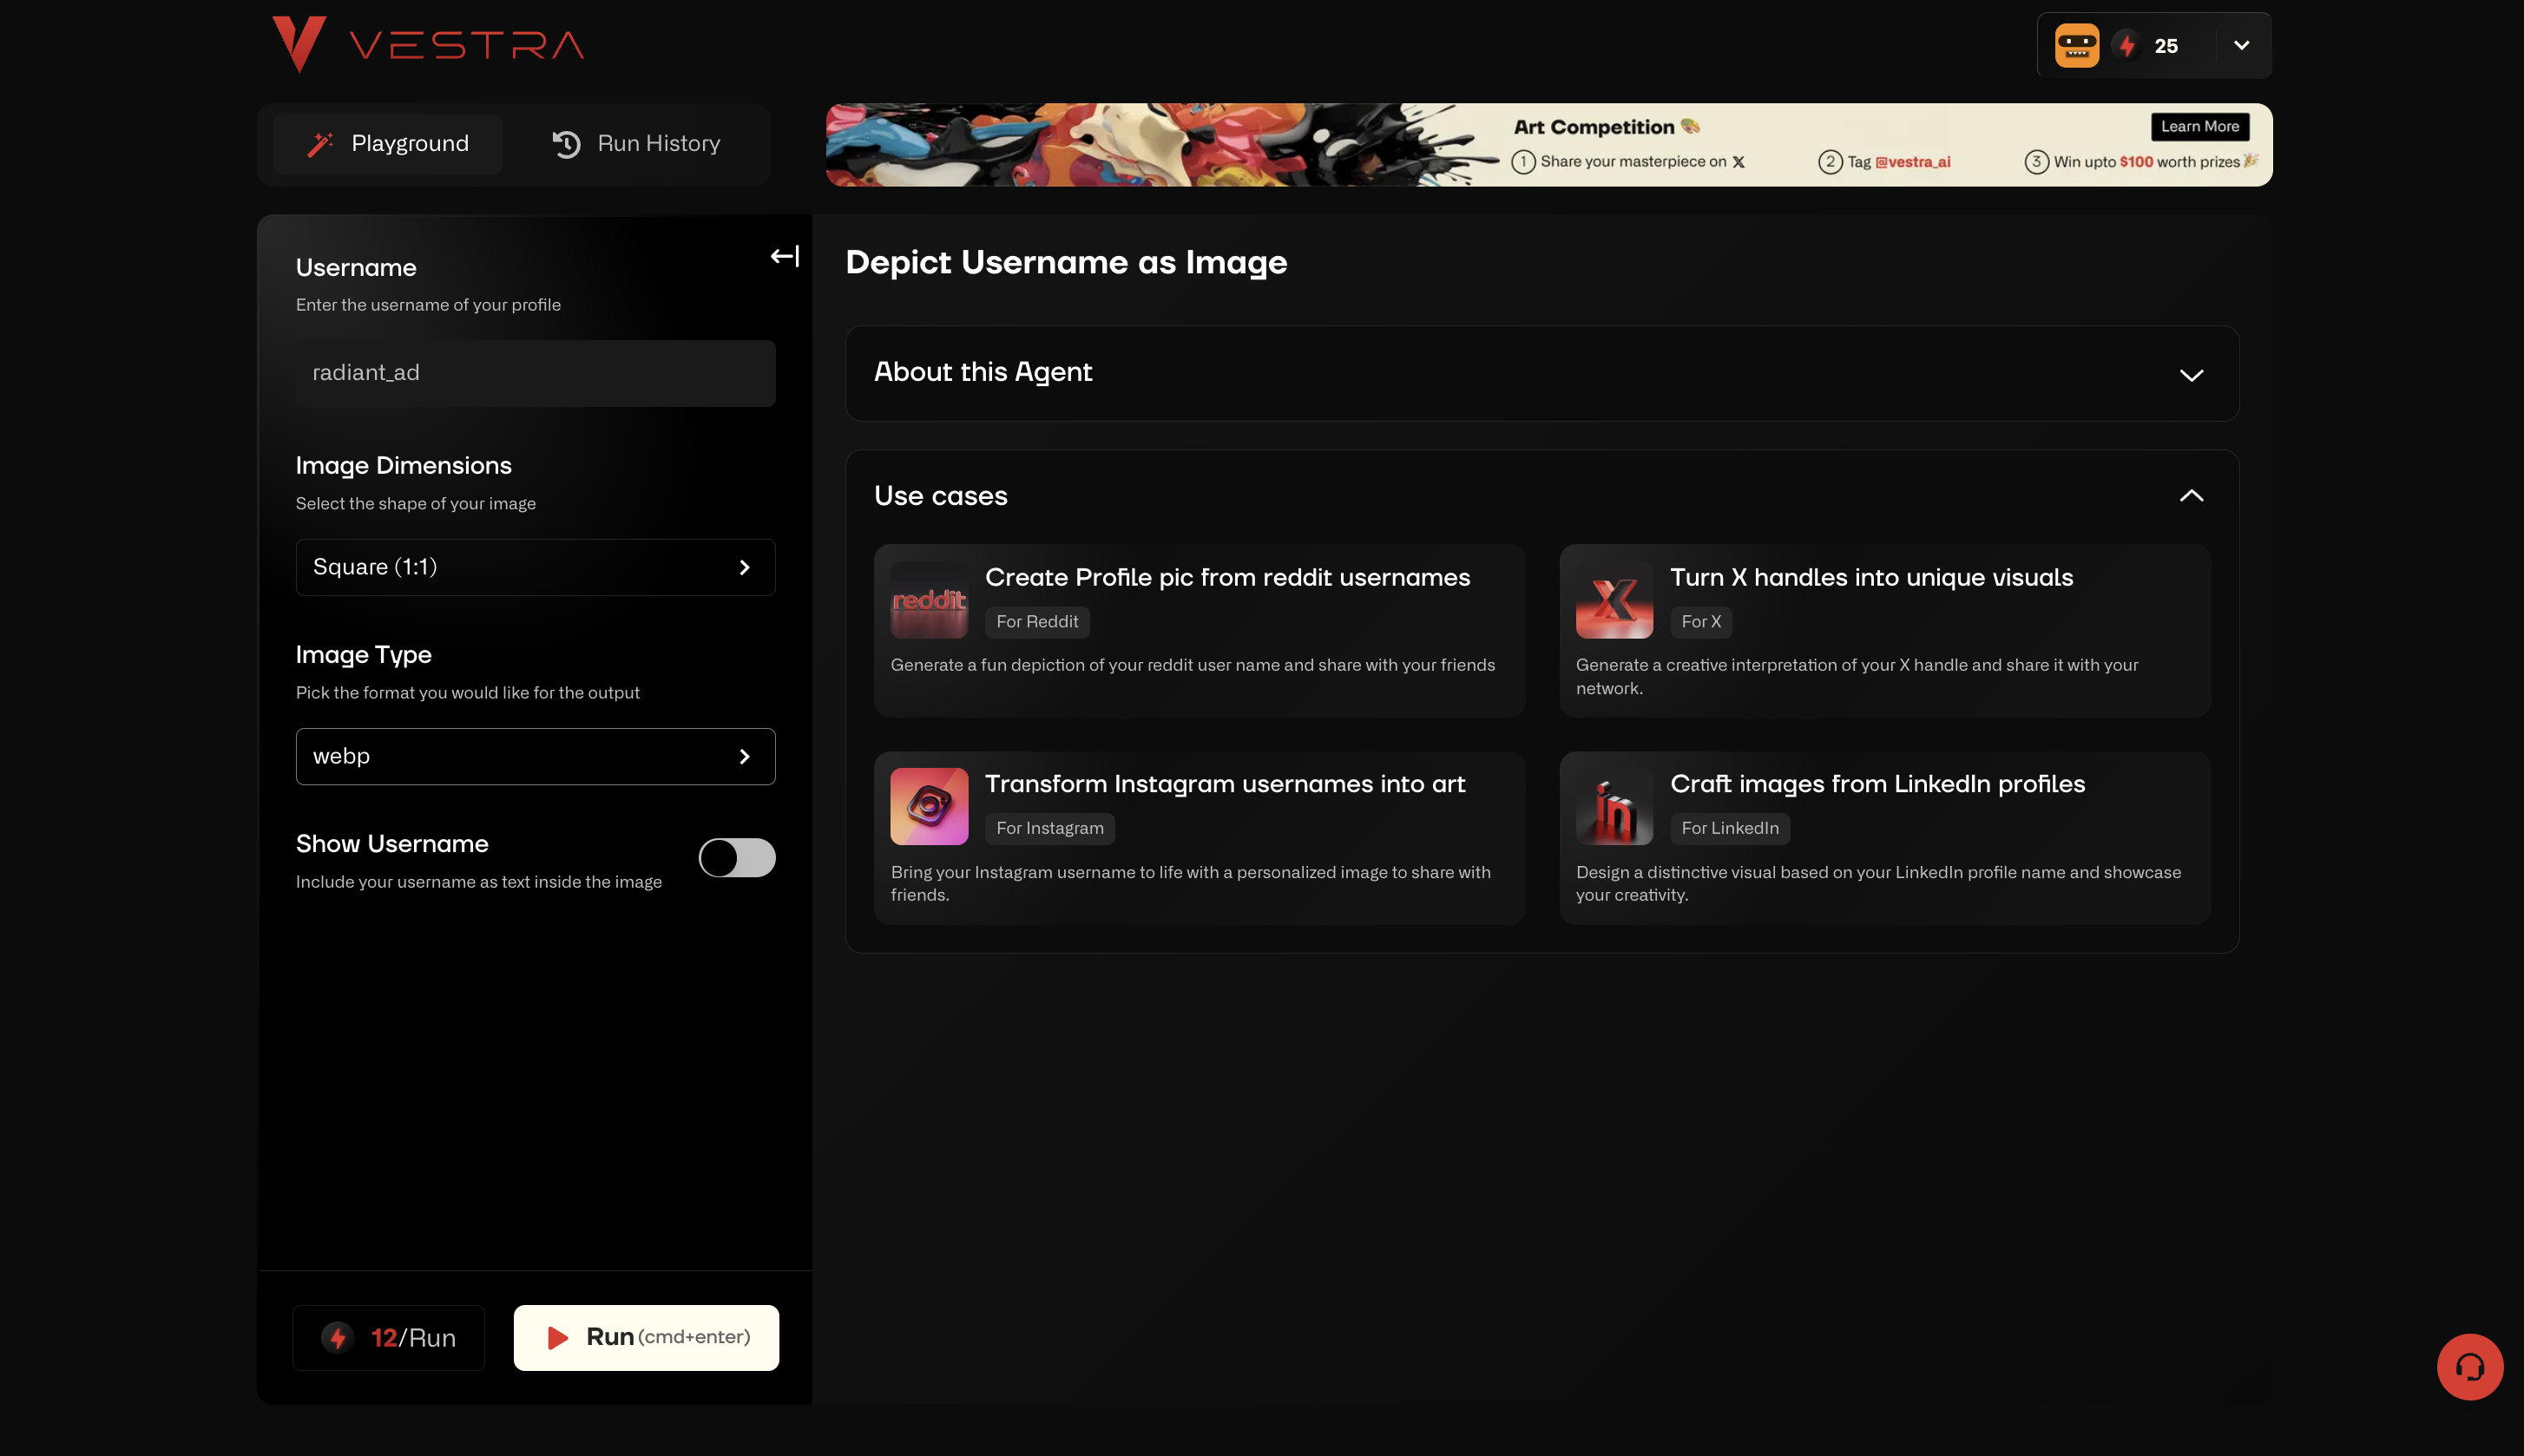Click the lightning credits icon beside 25

[2127, 45]
